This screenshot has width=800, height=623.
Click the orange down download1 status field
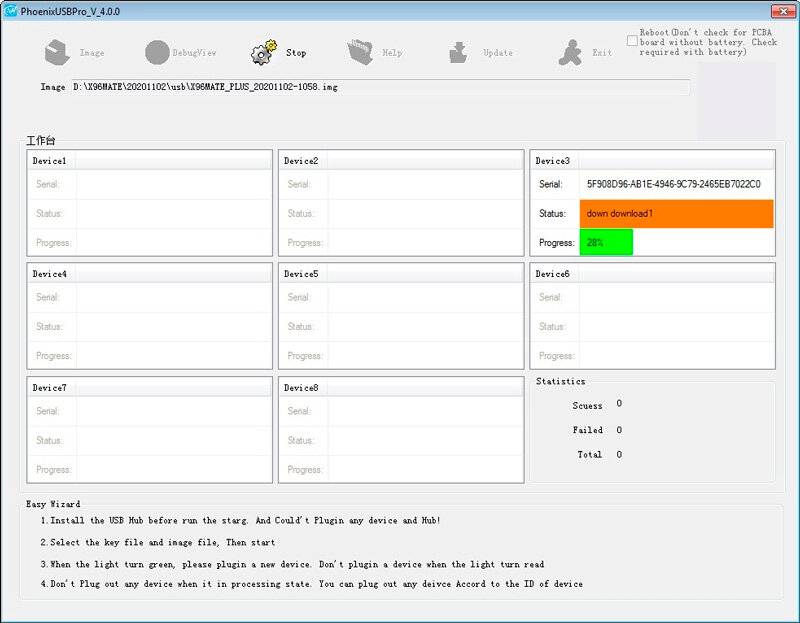pos(676,214)
